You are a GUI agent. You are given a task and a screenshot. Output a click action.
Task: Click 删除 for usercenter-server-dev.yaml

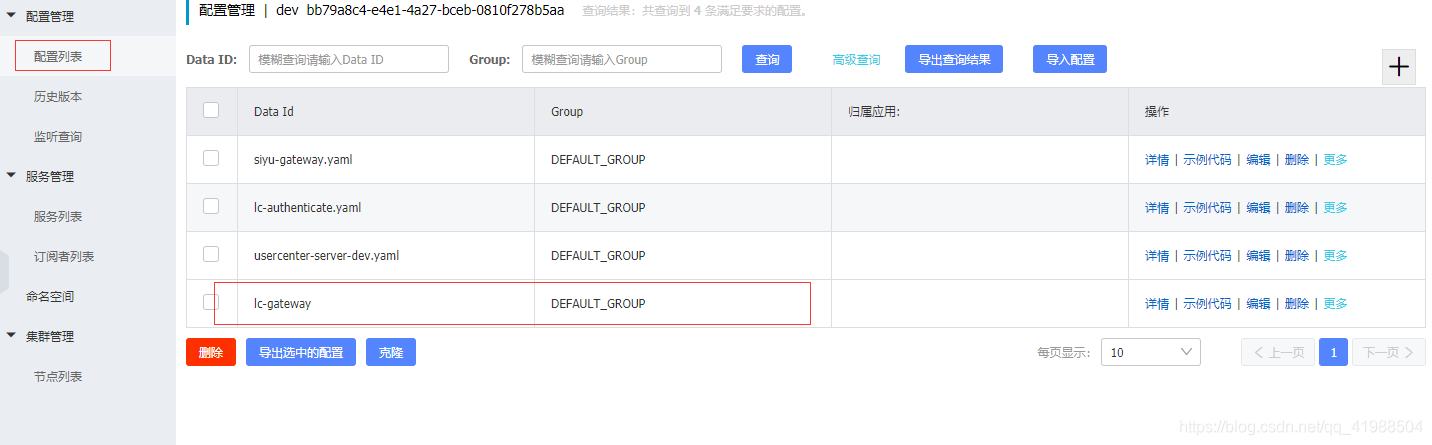1297,256
